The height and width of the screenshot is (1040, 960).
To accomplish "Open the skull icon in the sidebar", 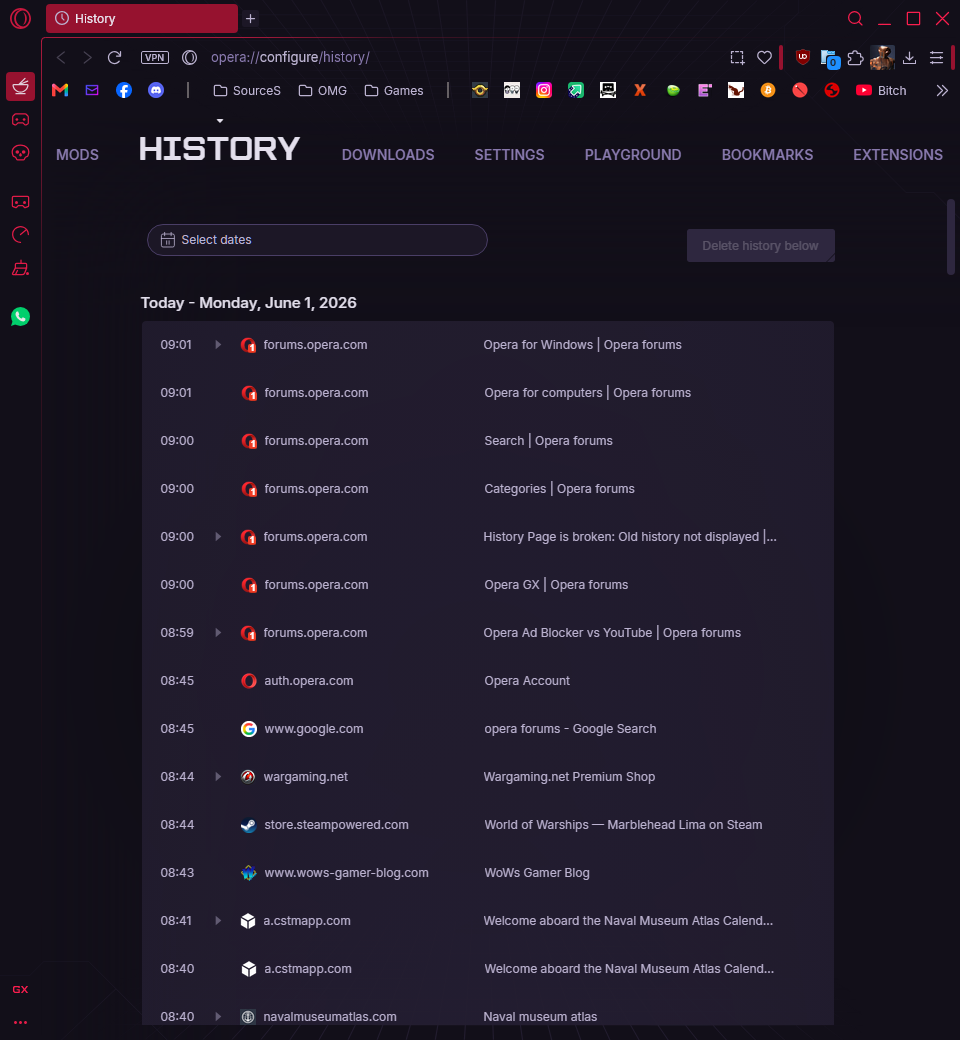I will 21,153.
